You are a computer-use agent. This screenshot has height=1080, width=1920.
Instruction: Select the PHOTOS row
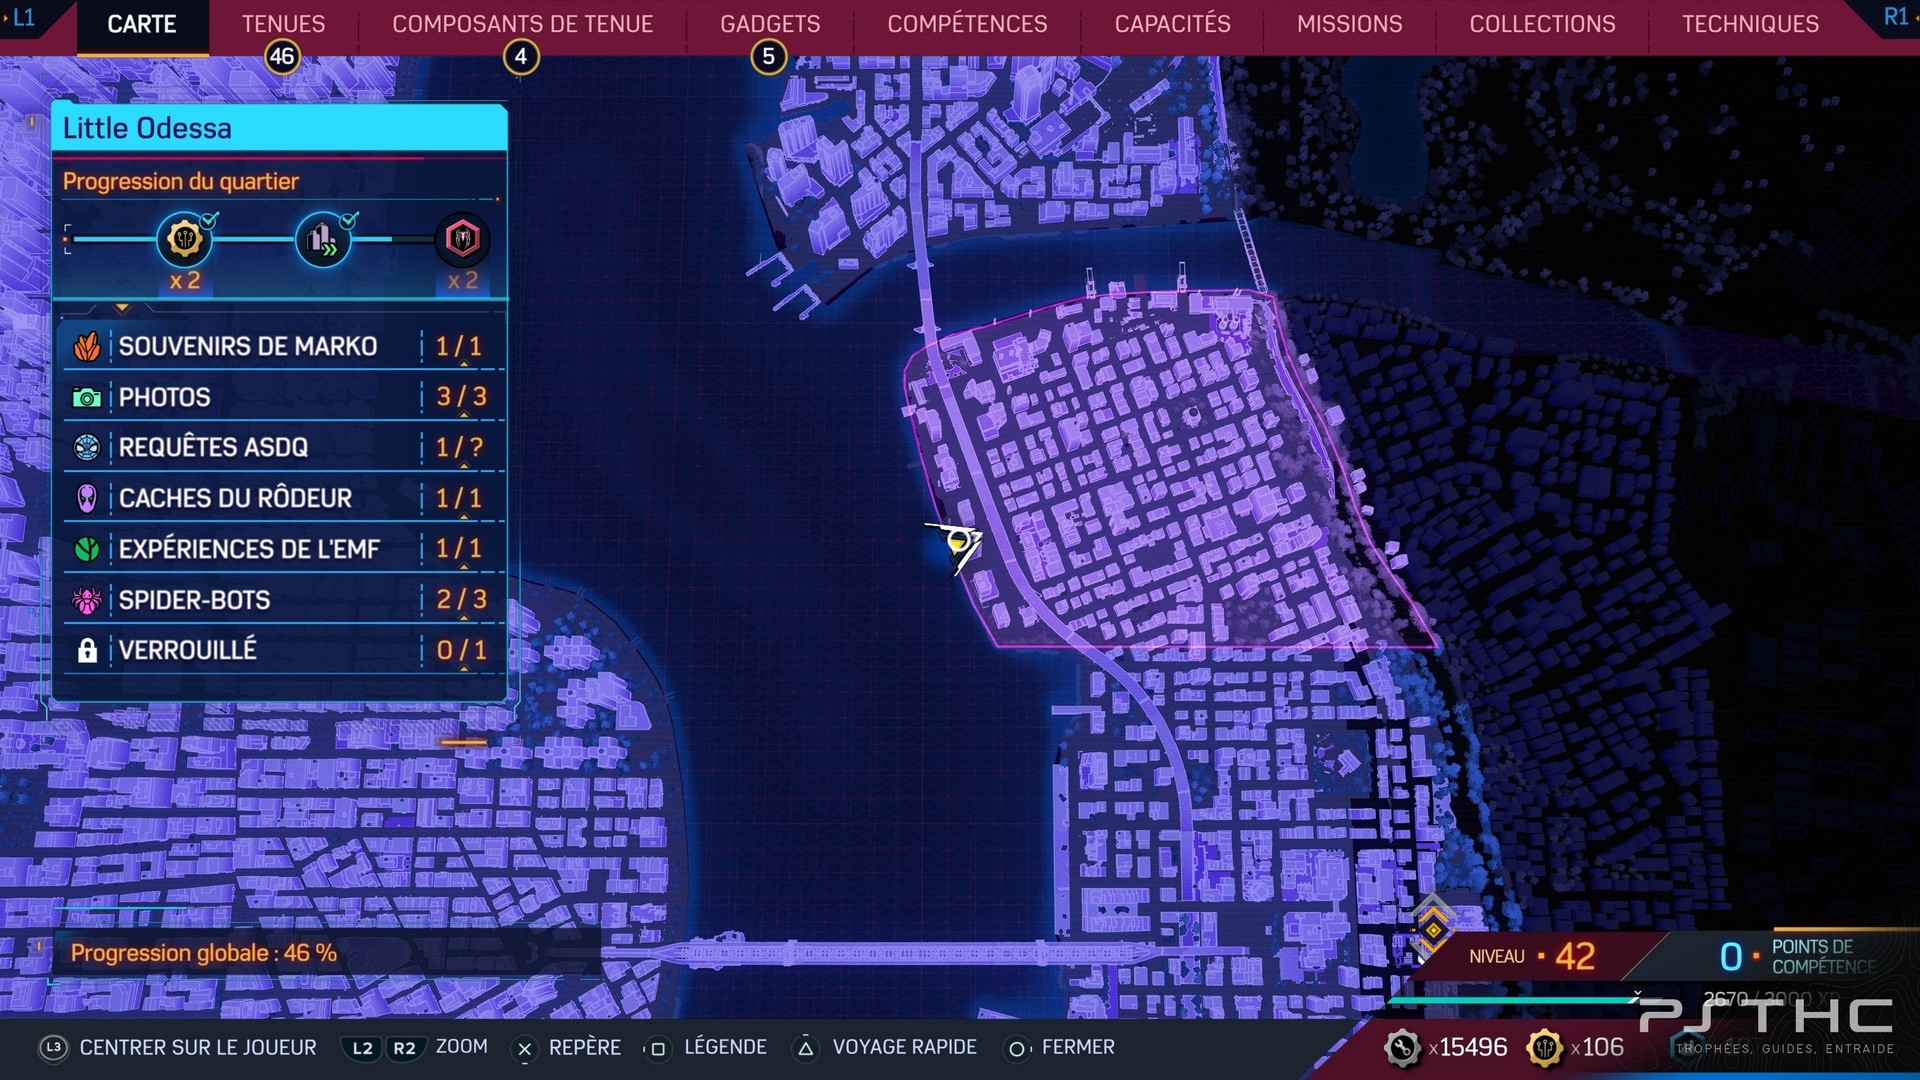[x=284, y=397]
